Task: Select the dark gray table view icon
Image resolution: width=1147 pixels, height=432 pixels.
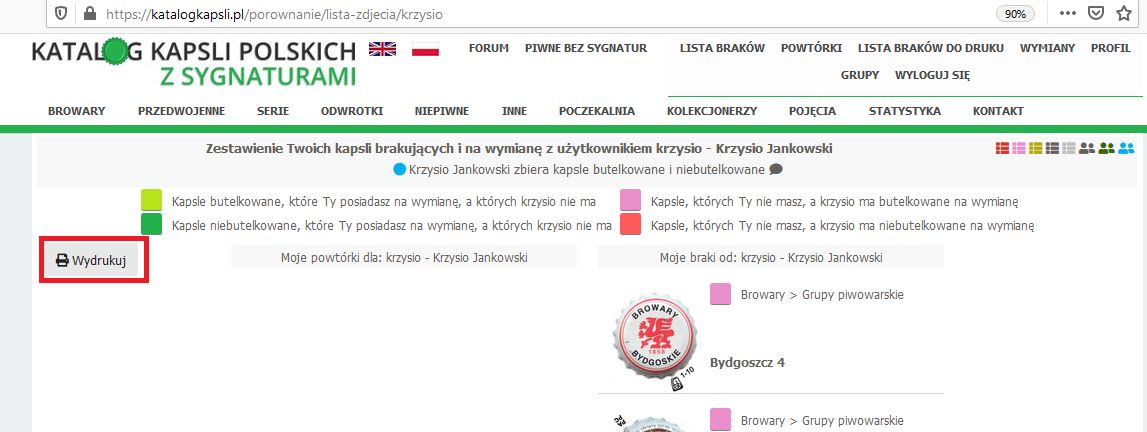Action: (1053, 149)
